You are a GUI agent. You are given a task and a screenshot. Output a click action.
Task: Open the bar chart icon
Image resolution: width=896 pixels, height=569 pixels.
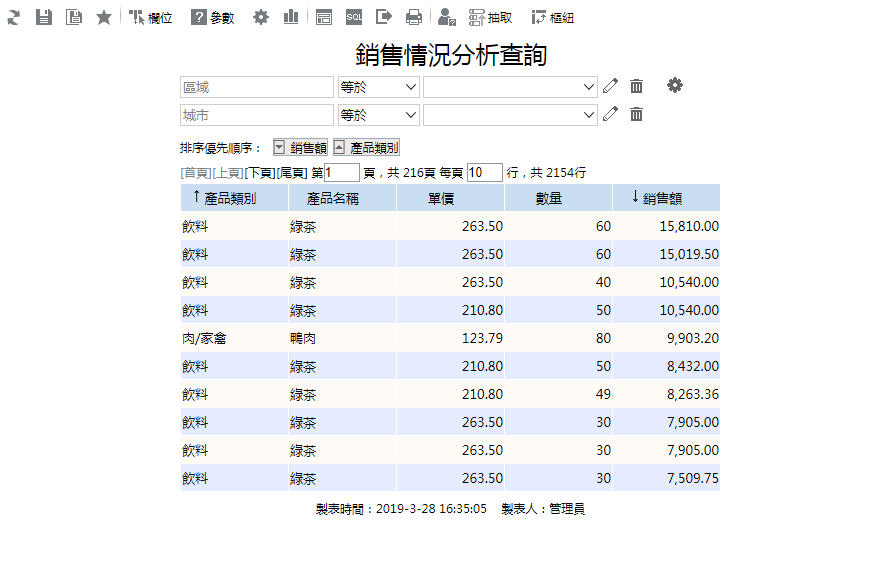click(290, 17)
